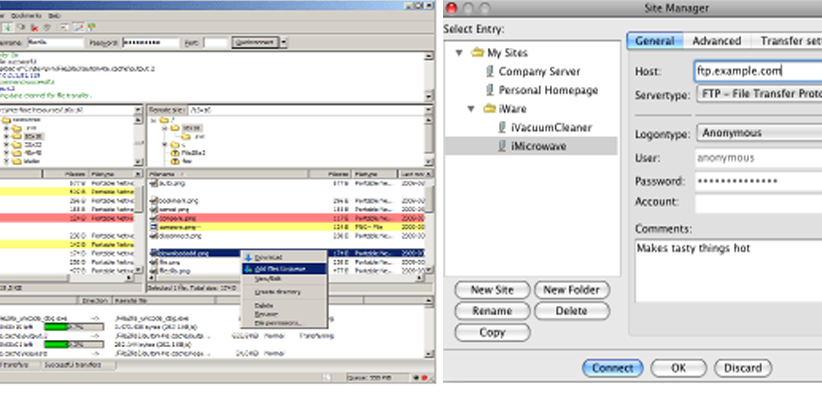Click the iVacuumCleaner site icon
The image size is (822, 400).
(x=502, y=128)
